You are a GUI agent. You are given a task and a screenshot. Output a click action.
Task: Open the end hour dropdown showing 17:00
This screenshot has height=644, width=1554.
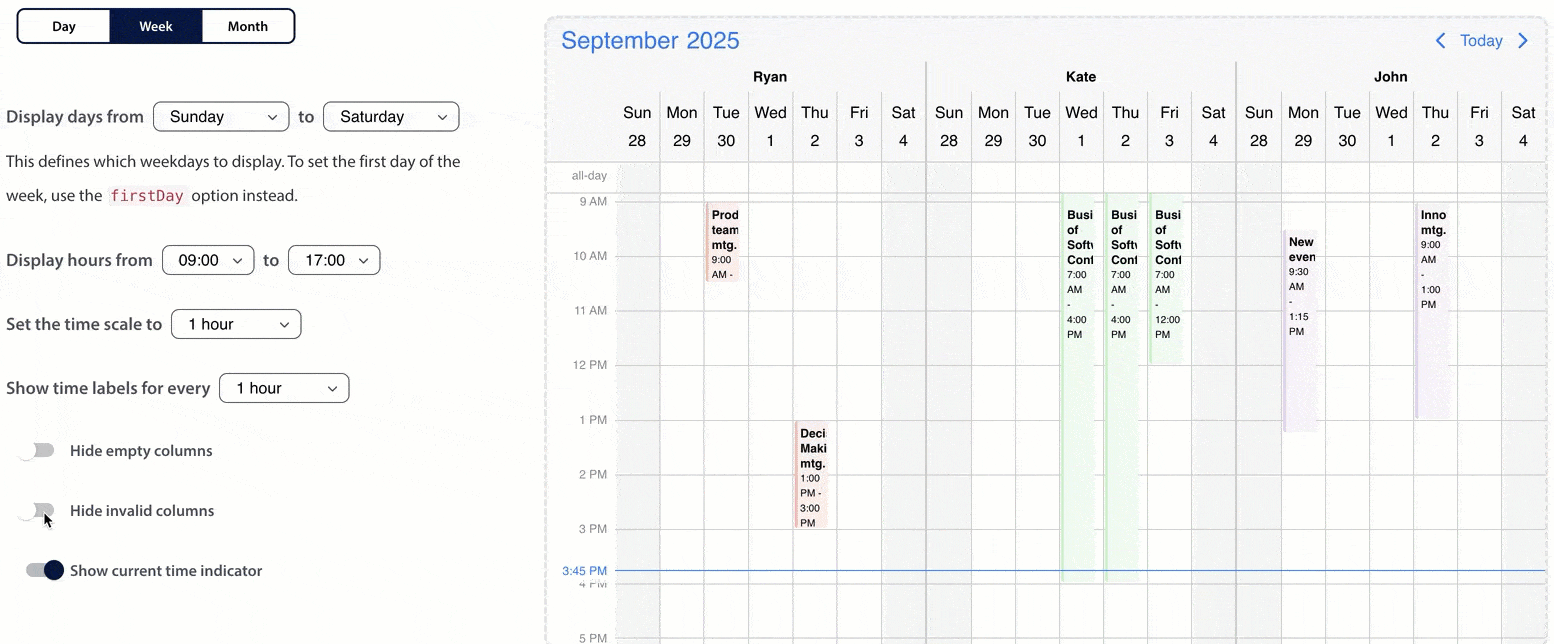(334, 260)
